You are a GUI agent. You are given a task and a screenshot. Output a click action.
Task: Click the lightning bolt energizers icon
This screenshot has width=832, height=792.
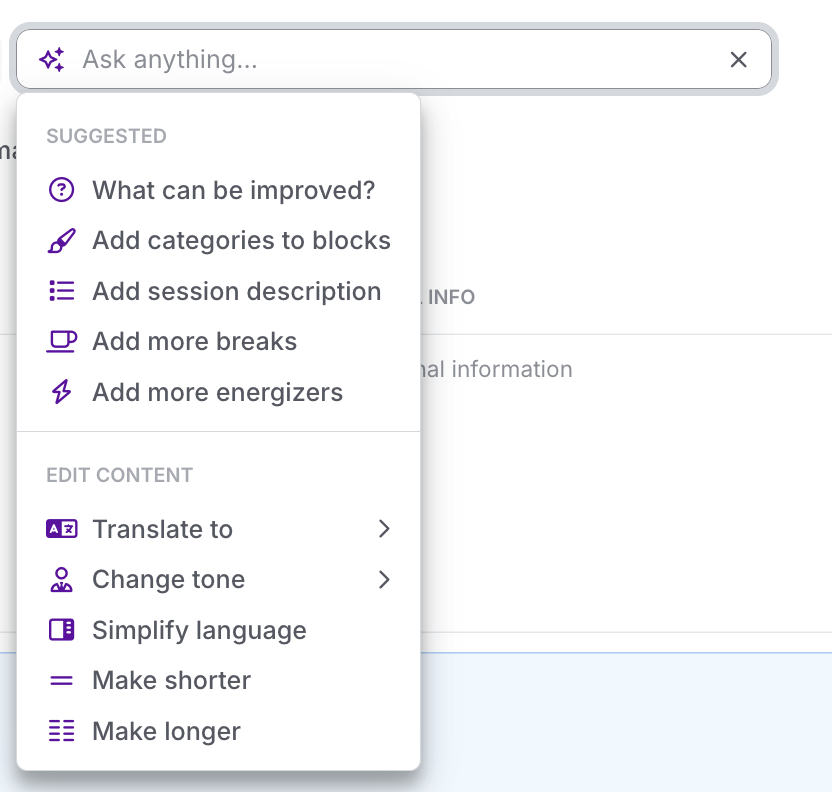click(x=62, y=392)
